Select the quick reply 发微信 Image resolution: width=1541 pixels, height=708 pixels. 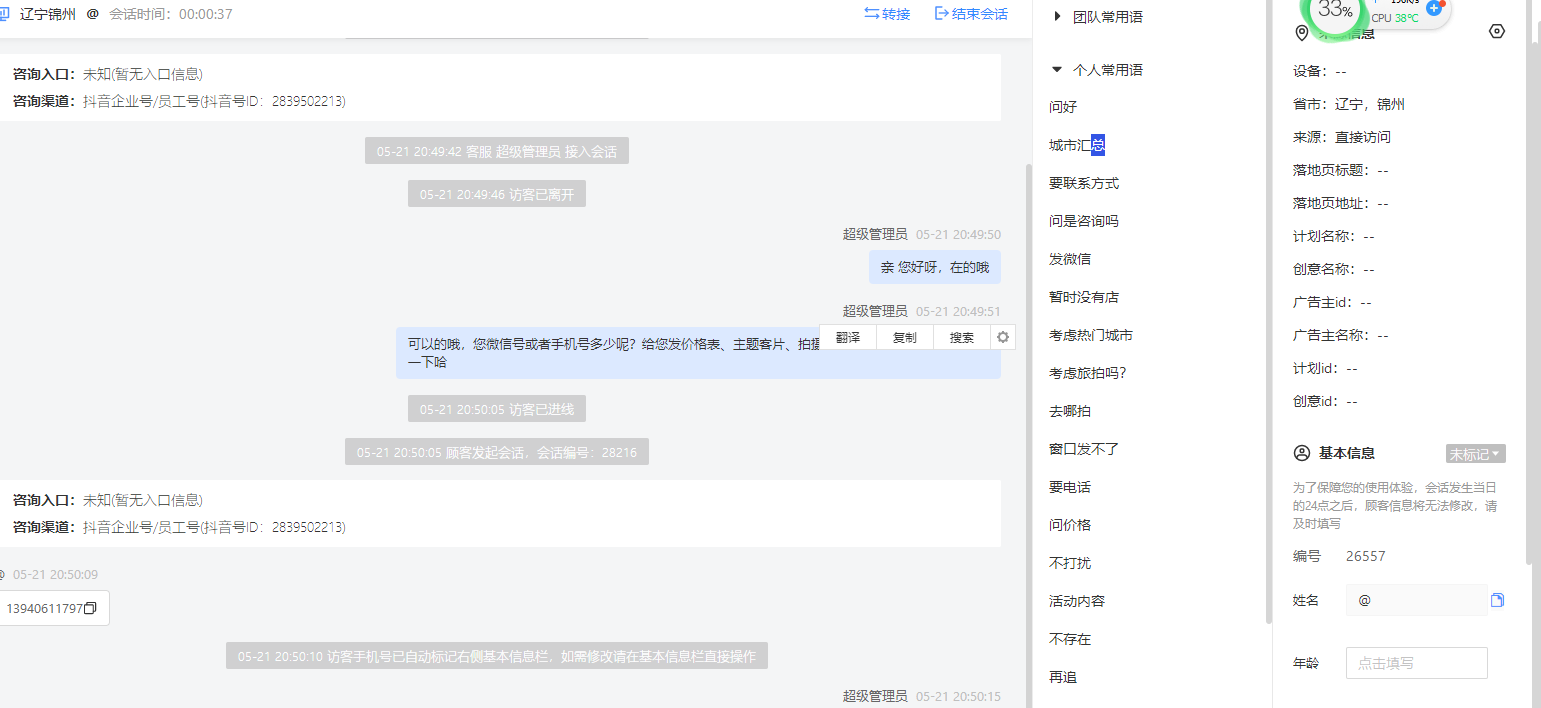[x=1070, y=259]
